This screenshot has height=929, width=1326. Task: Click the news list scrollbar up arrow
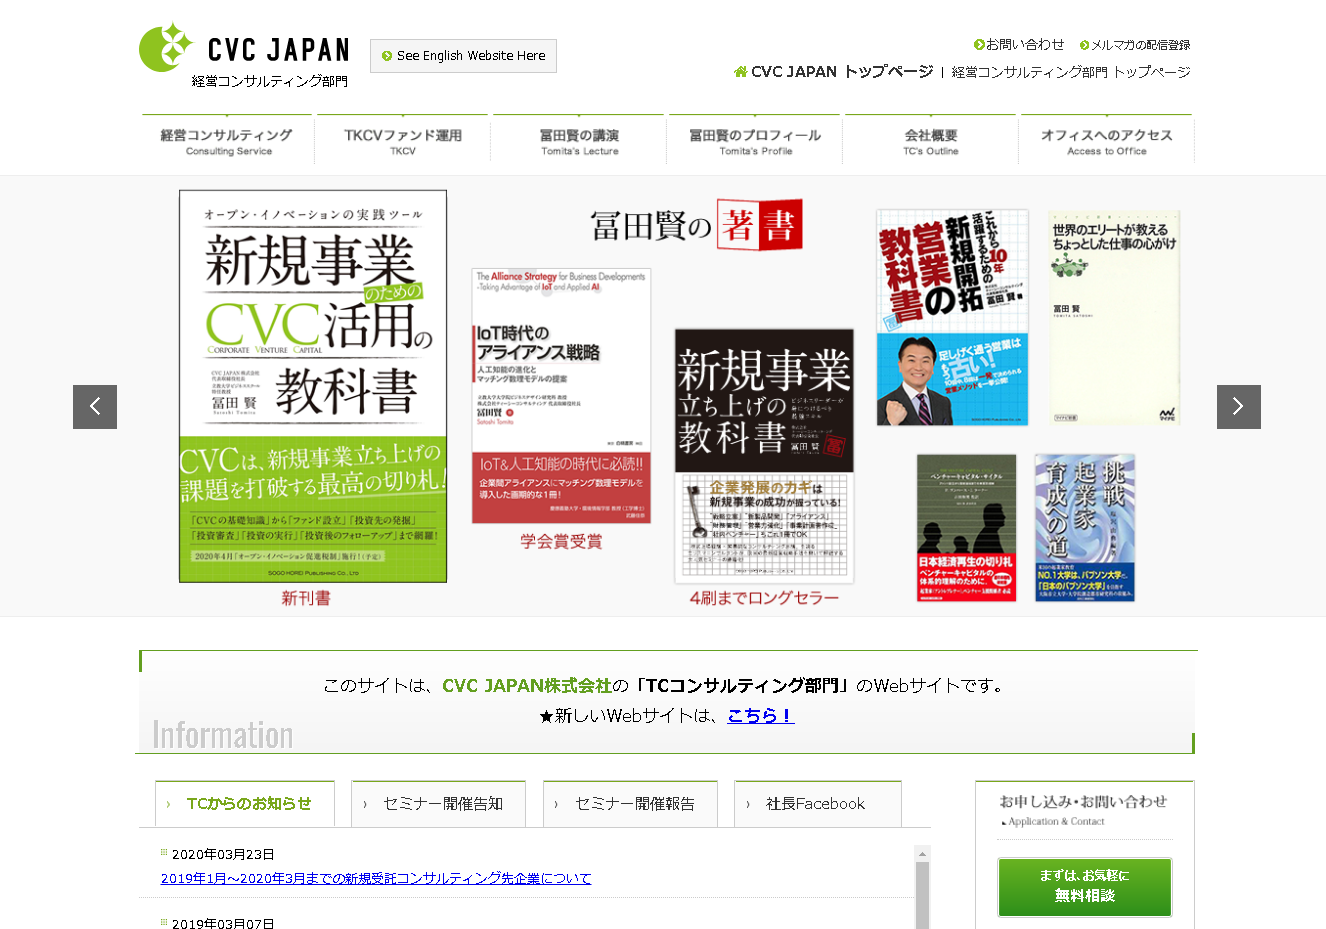tap(922, 854)
